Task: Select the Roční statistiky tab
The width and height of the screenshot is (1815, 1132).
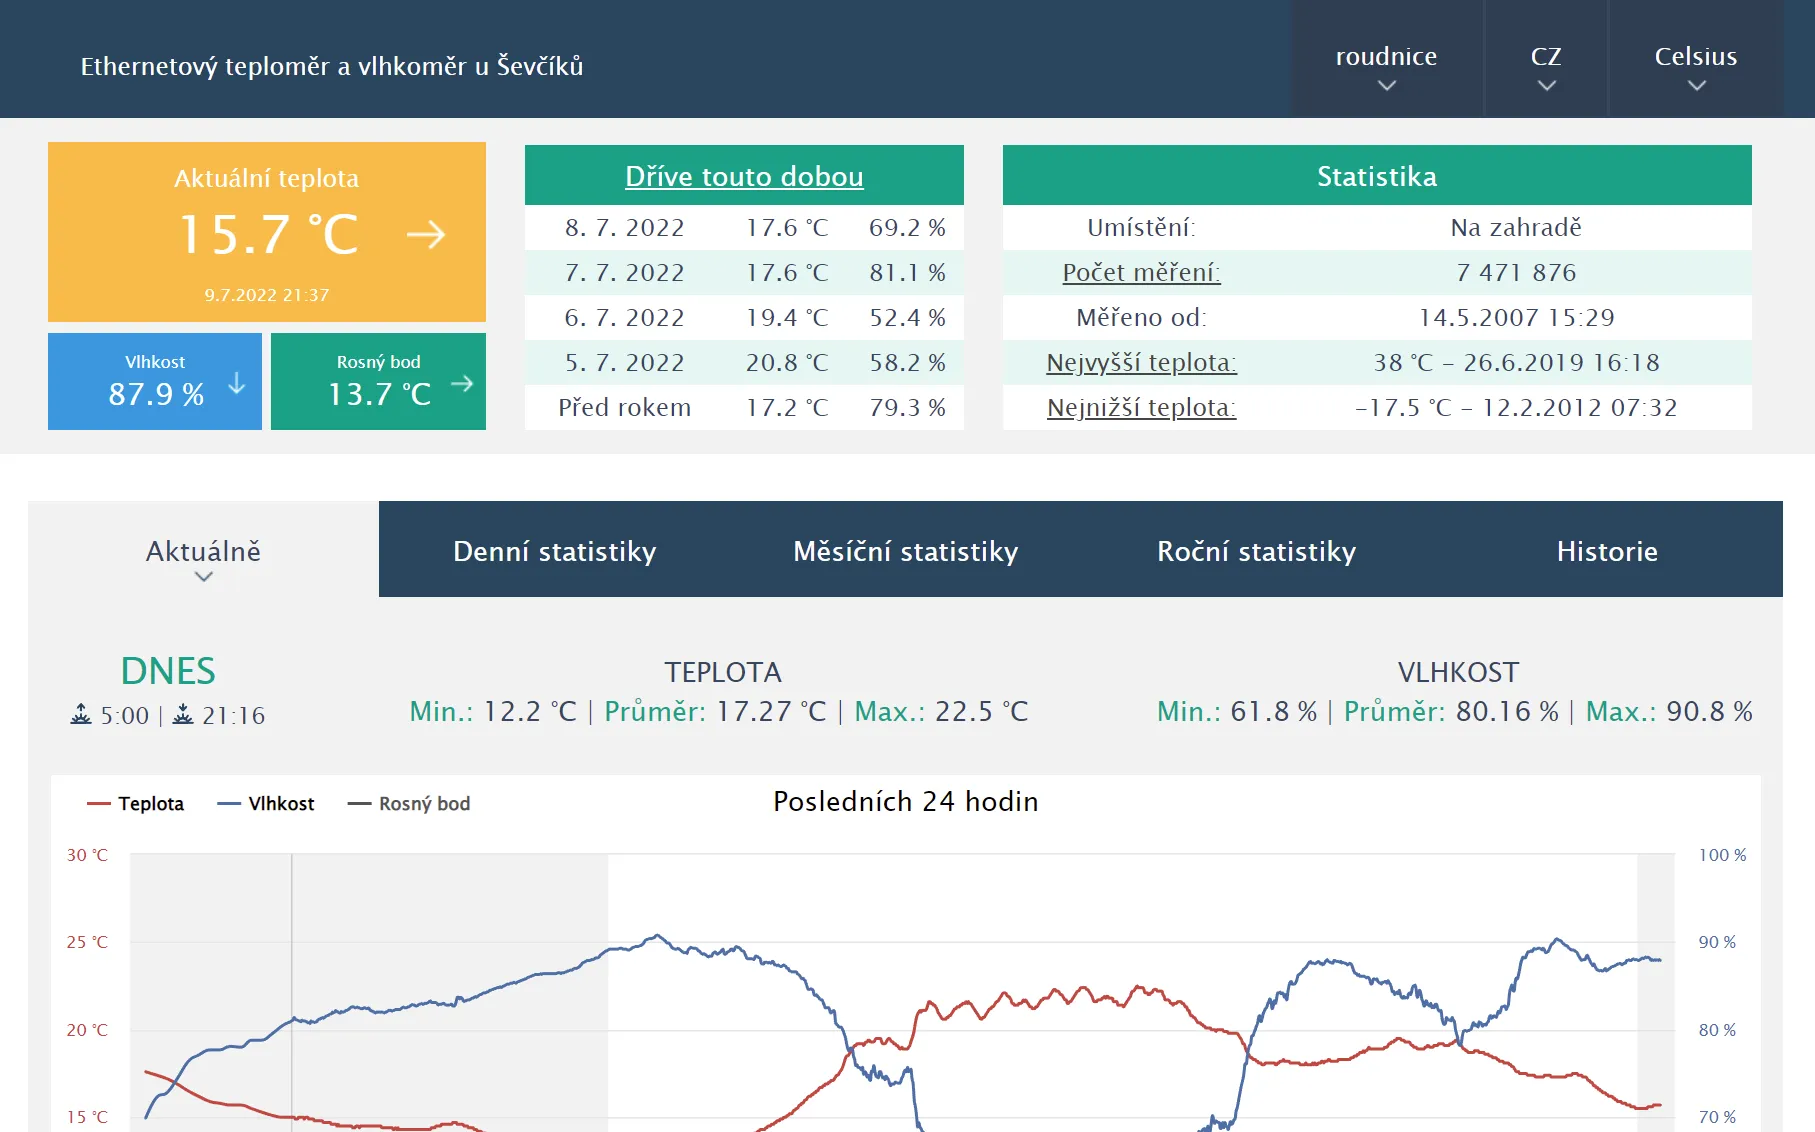Action: pyautogui.click(x=1256, y=550)
